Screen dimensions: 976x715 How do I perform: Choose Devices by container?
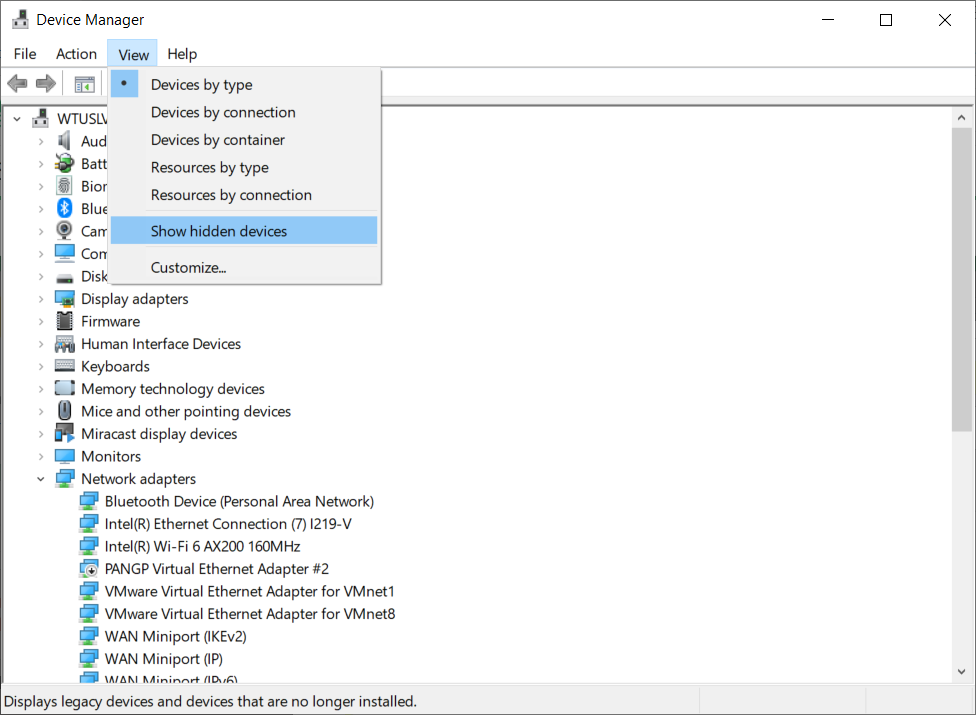tap(244, 140)
